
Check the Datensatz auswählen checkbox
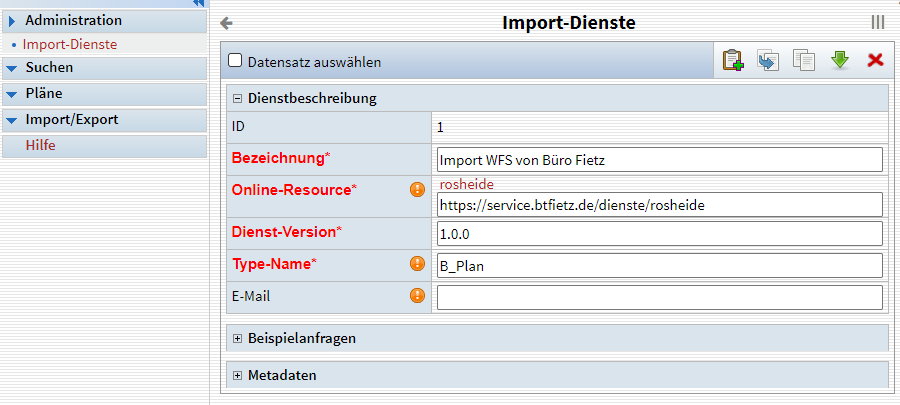236,61
